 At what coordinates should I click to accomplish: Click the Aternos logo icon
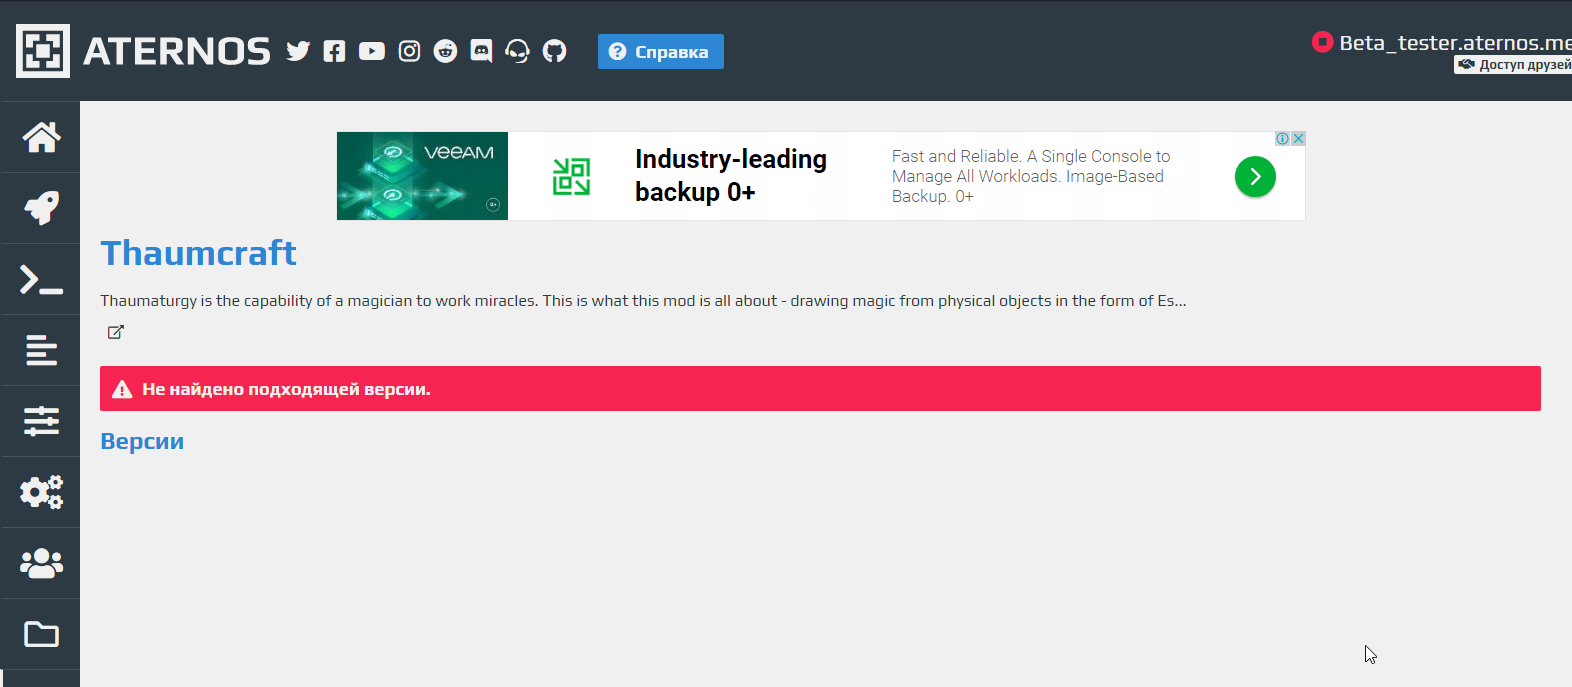point(43,51)
